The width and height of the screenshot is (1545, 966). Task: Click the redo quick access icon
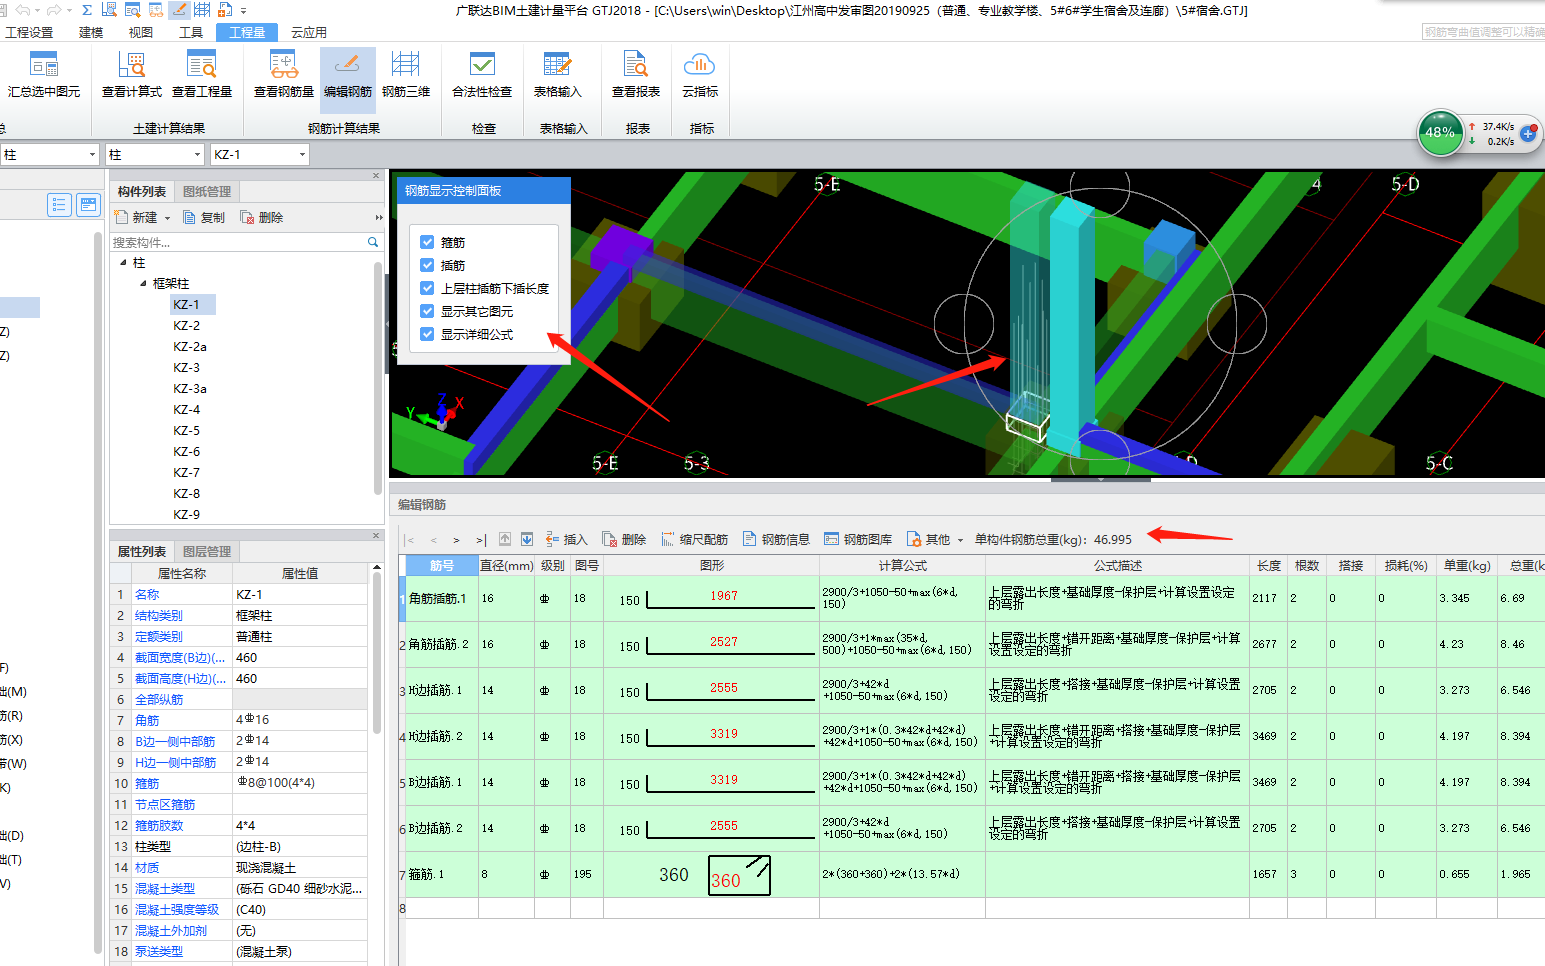(x=54, y=10)
